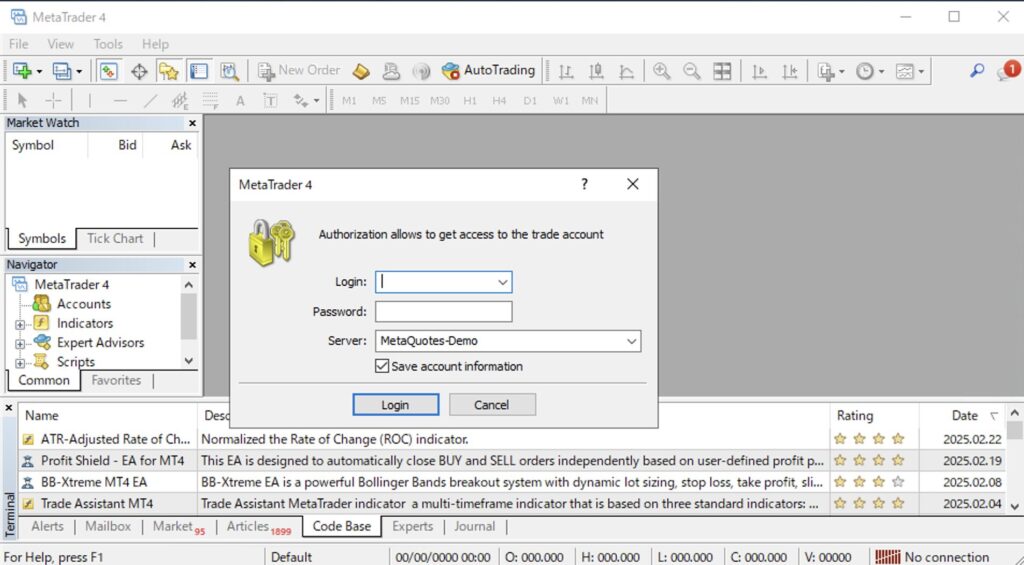
Task: Expand the Indicators tree node
Action: [x=20, y=325]
